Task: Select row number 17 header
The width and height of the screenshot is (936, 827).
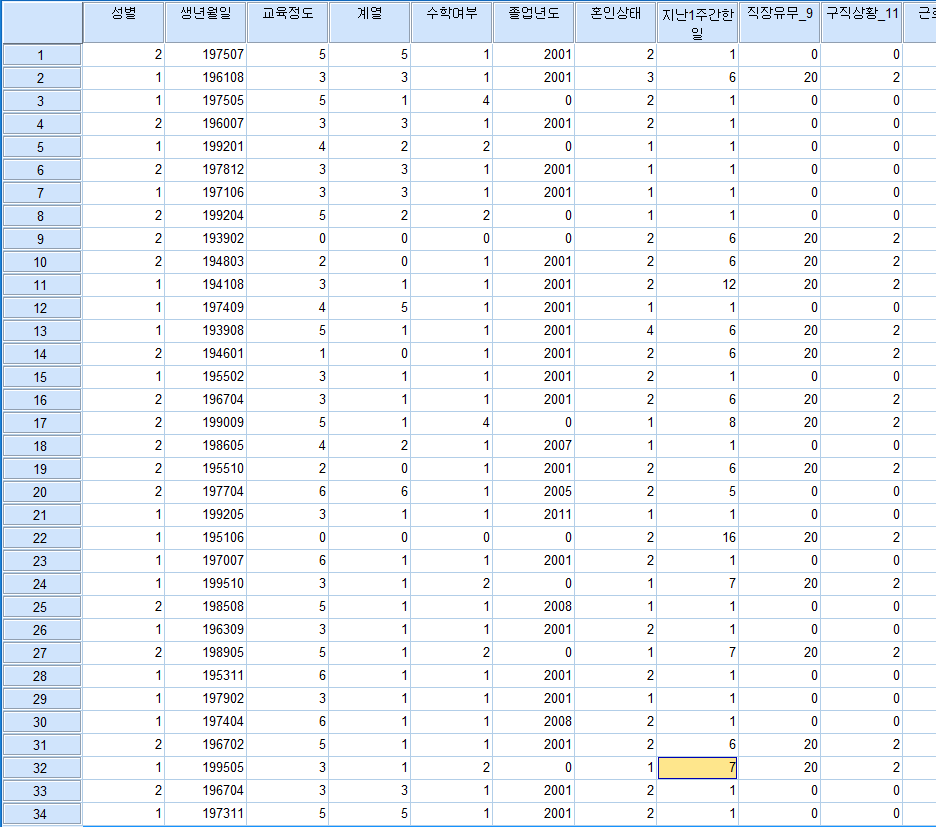Action: point(41,423)
